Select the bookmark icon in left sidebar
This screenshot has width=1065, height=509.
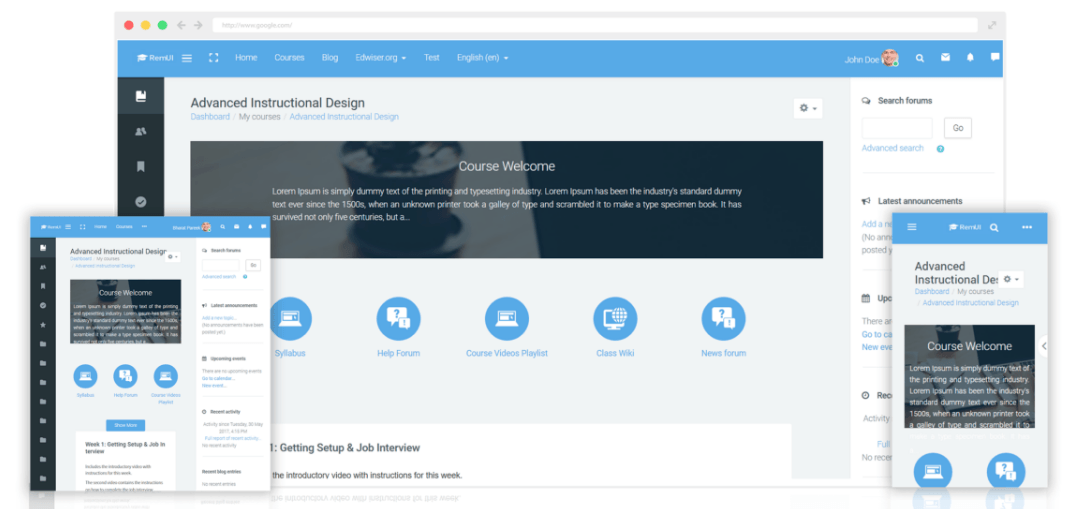141,166
